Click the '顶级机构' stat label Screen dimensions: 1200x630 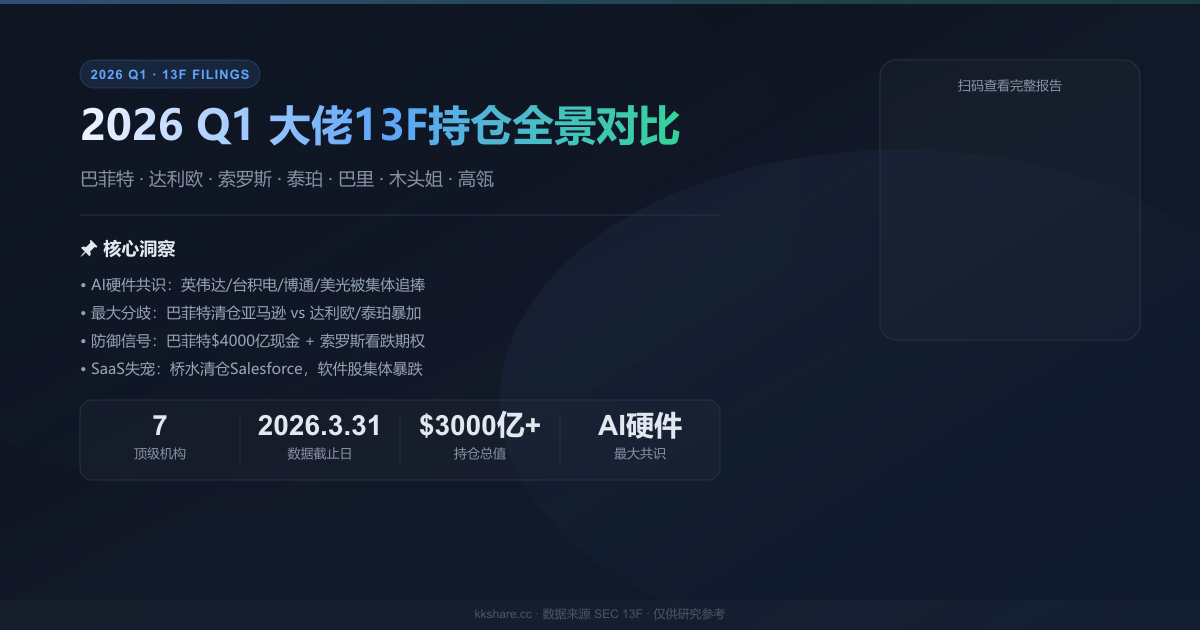[x=160, y=454]
